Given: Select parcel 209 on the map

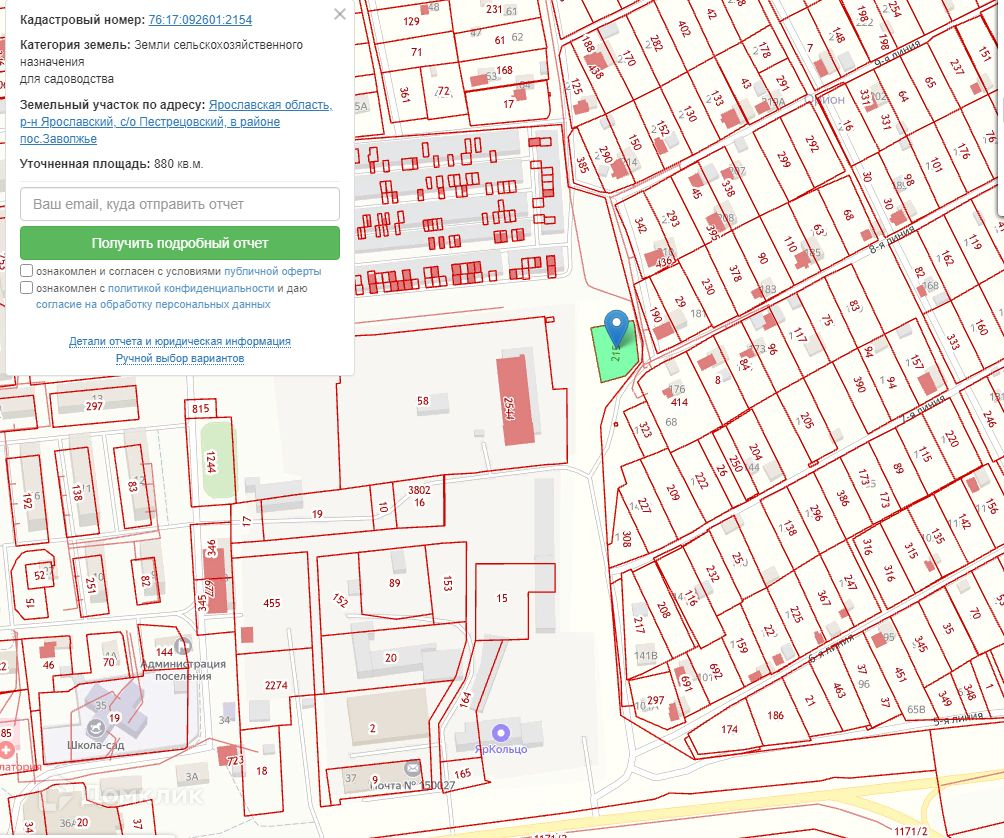Looking at the screenshot, I should [x=672, y=492].
